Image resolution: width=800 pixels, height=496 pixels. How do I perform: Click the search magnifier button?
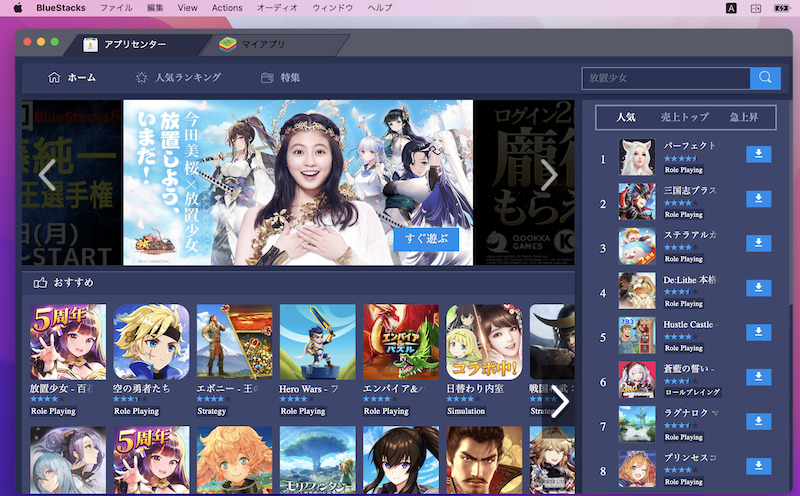765,78
